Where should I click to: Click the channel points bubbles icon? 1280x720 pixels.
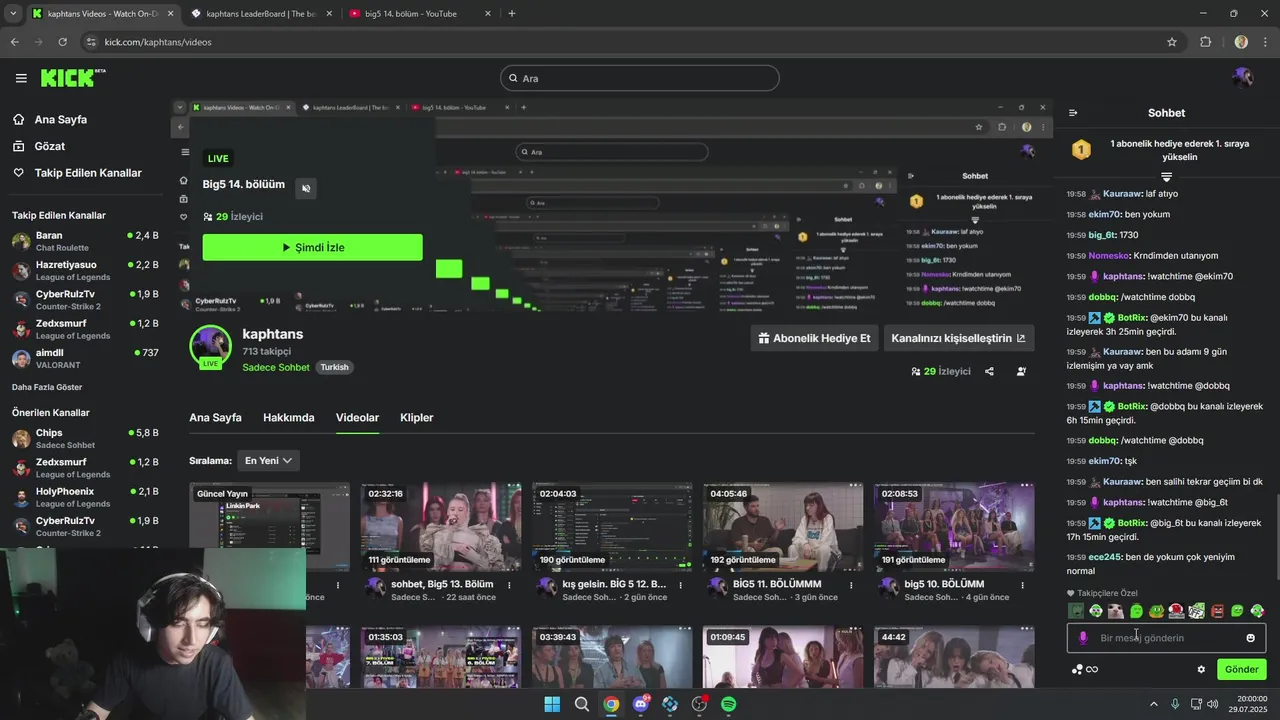click(x=1077, y=669)
